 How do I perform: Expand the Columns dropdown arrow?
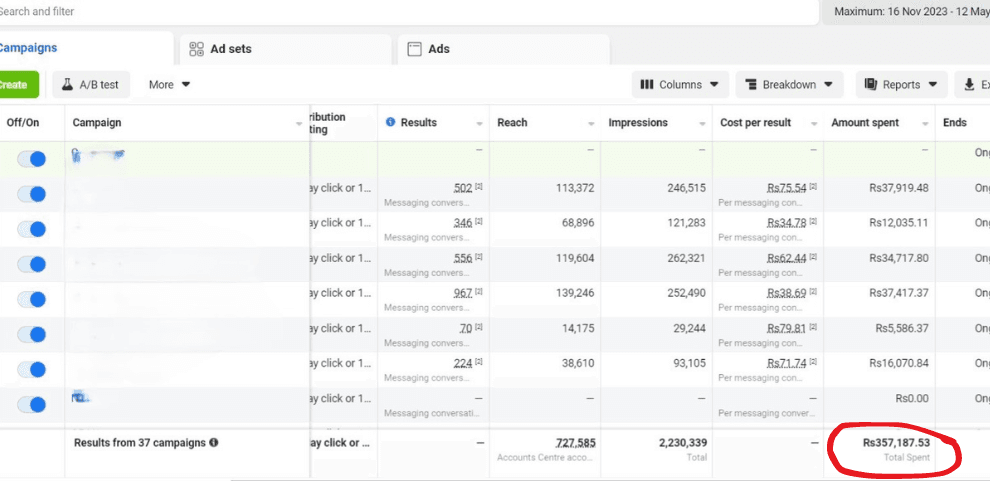coord(714,85)
